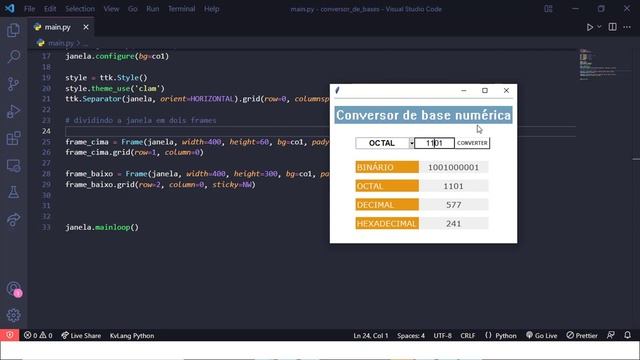Change indentation via Spaces: 4
The image size is (640, 360).
click(x=411, y=336)
